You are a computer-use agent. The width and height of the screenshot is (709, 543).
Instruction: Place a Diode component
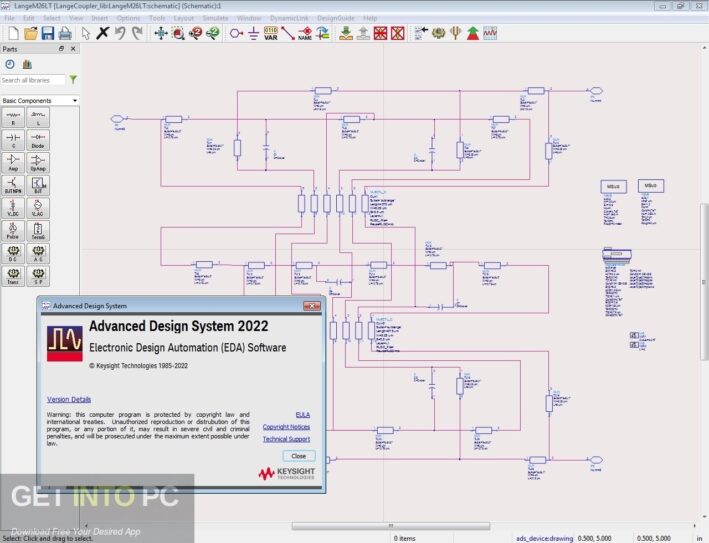[x=38, y=140]
